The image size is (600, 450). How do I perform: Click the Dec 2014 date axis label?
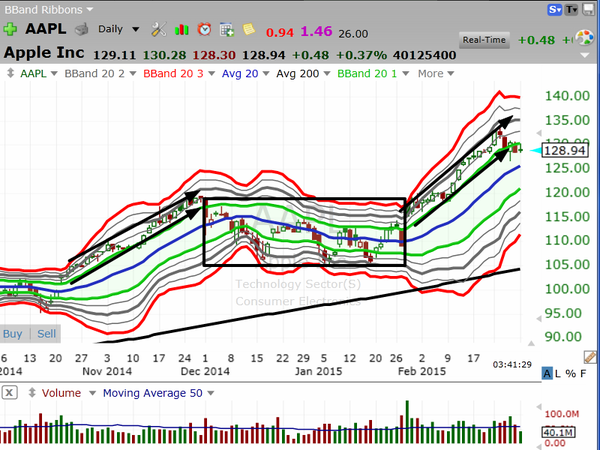(205, 371)
